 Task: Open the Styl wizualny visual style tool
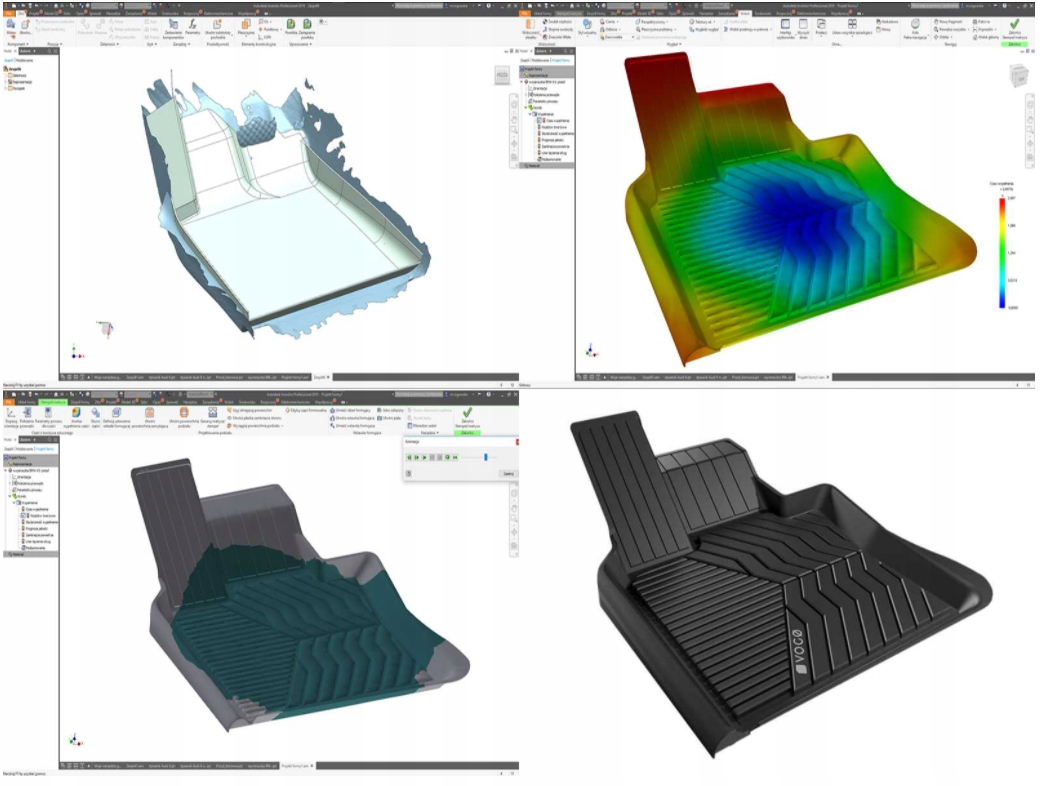point(588,24)
